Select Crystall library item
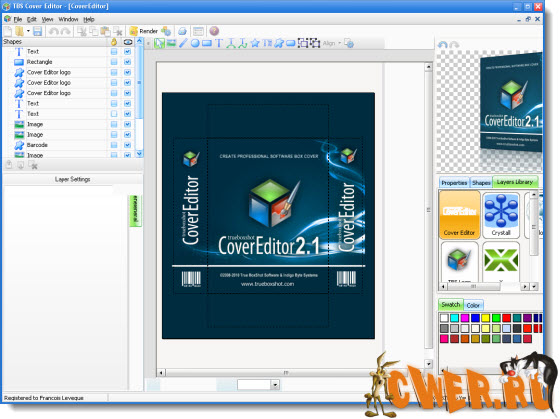560x419 pixels. [x=501, y=215]
